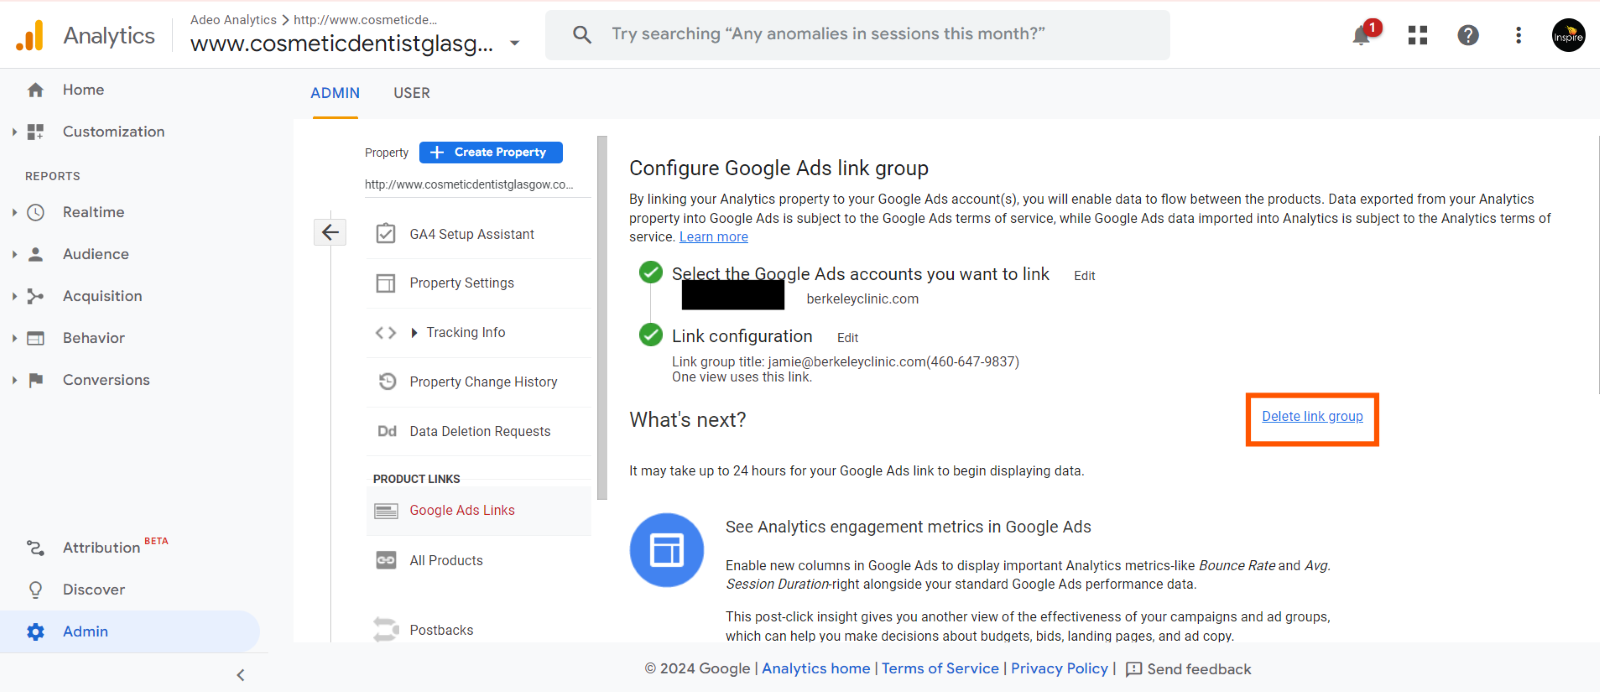Screen dimensions: 1600x692
Task: Open Data Deletion Requests menu item
Action: 480,431
